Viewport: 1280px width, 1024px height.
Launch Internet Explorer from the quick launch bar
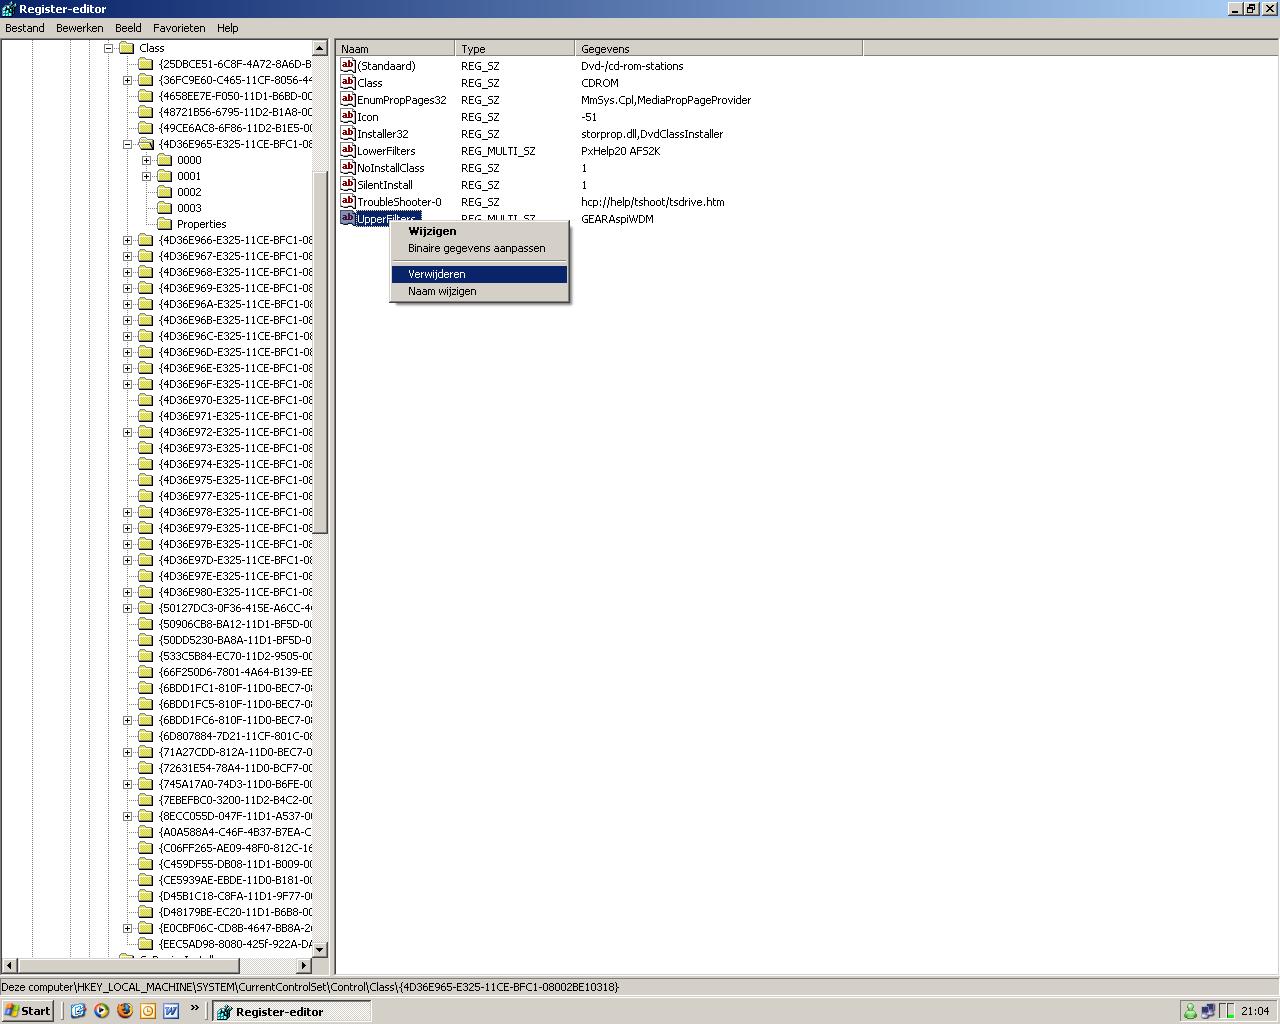(x=78, y=1011)
